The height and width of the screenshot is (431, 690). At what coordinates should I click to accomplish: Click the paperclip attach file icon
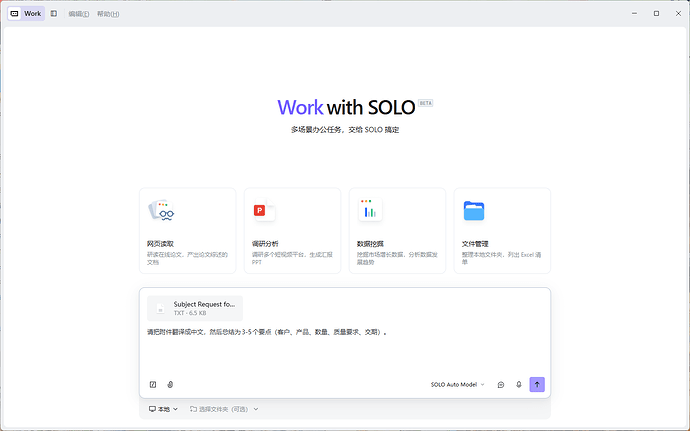pos(170,384)
